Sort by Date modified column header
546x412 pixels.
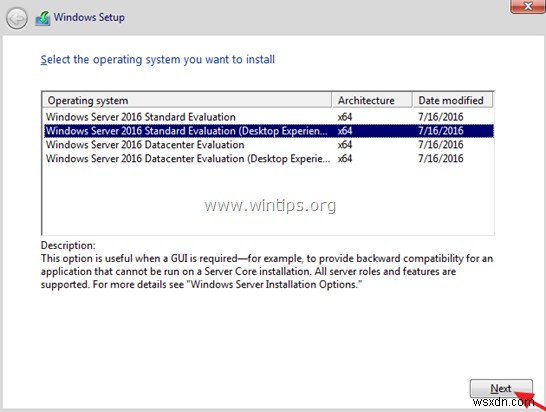[x=452, y=100]
